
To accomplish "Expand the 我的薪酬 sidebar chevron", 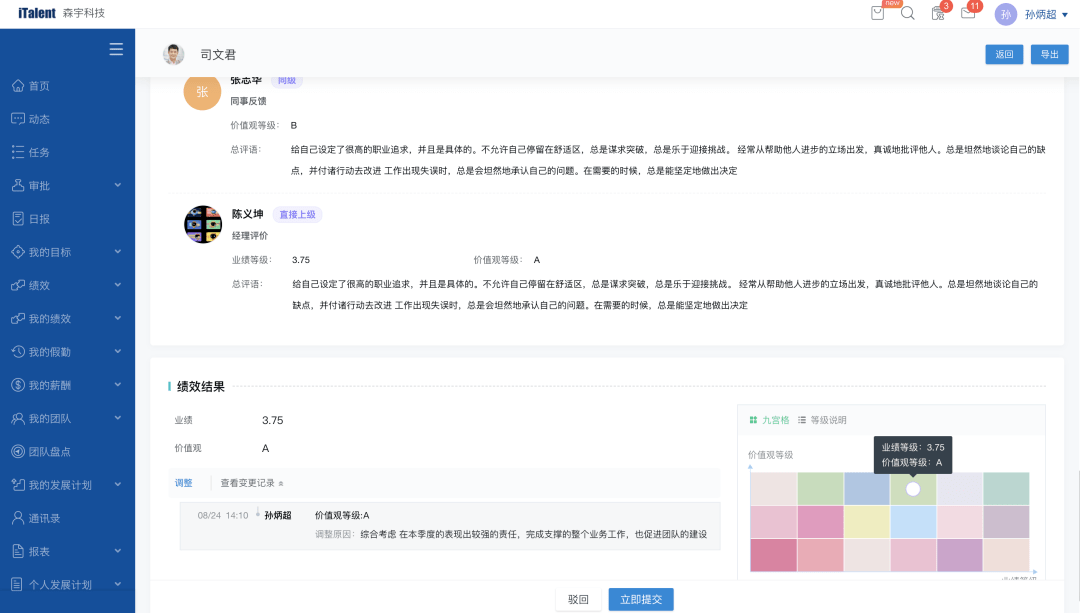I will pos(118,385).
